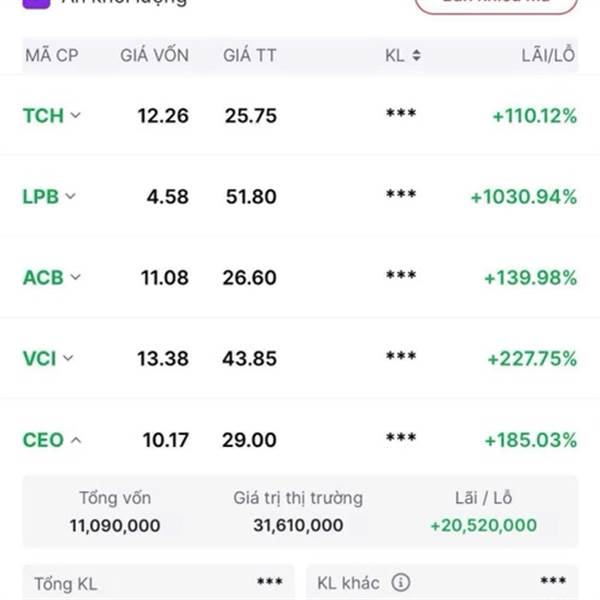Select the ACB stock ticker

42,278
